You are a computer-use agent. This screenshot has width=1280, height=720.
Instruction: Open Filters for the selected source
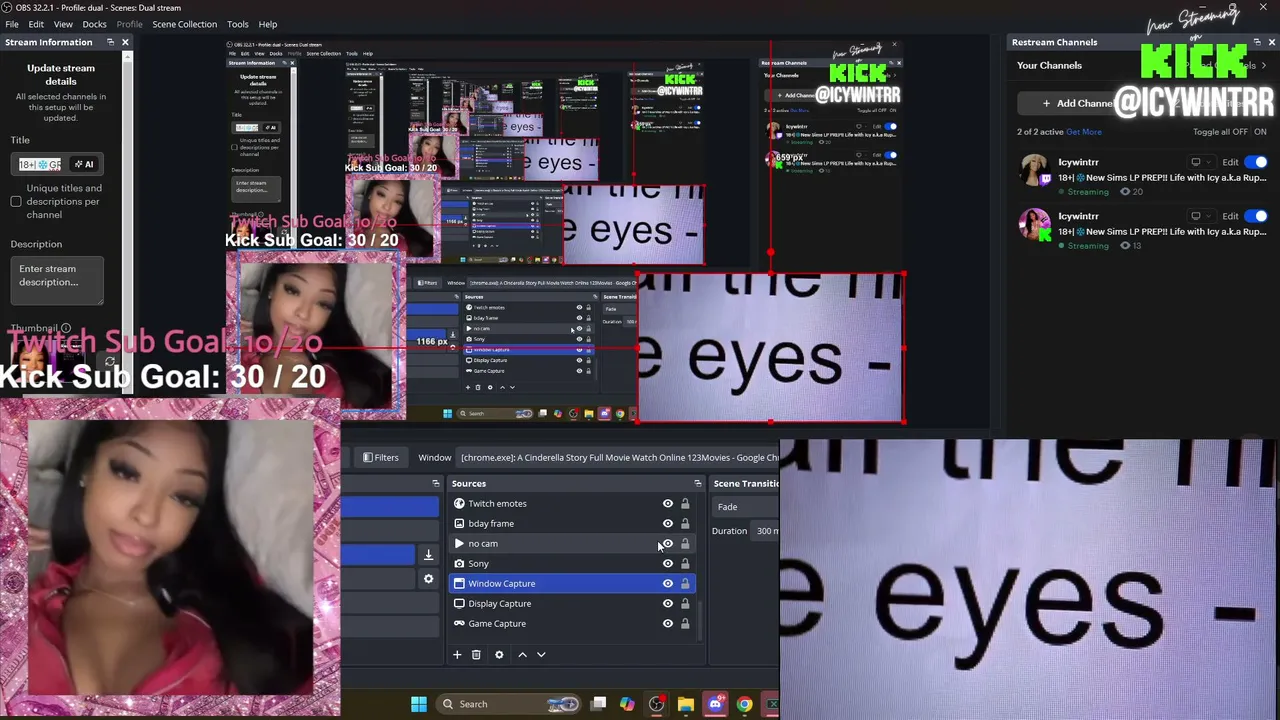[380, 457]
